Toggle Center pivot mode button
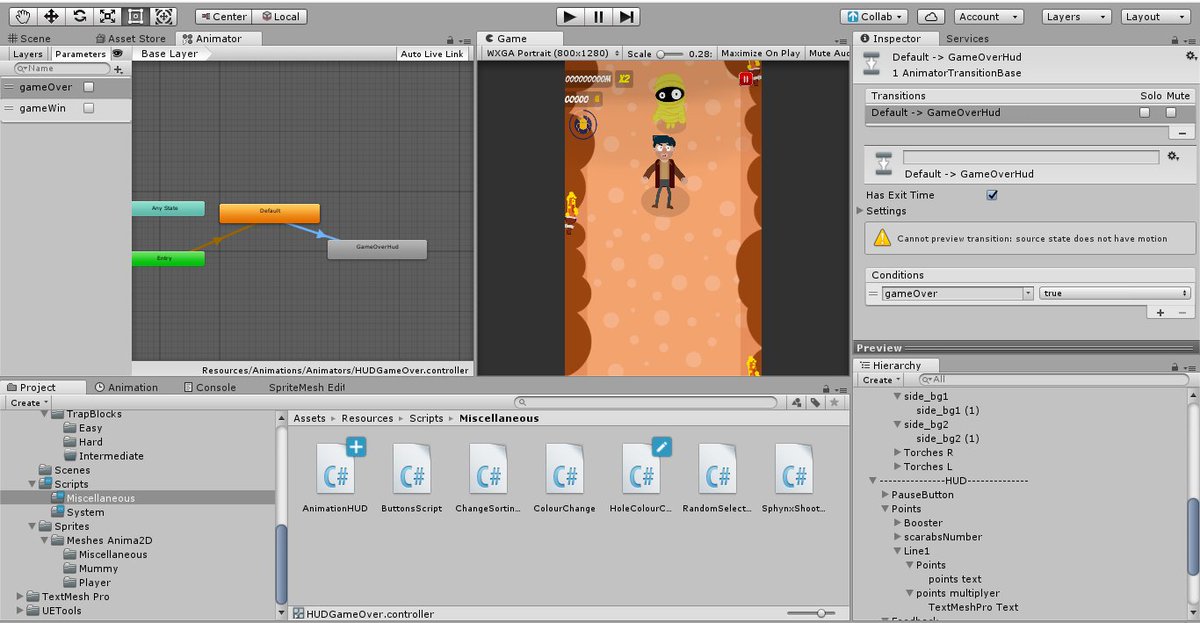Viewport: 1200px width, 623px height. point(223,16)
